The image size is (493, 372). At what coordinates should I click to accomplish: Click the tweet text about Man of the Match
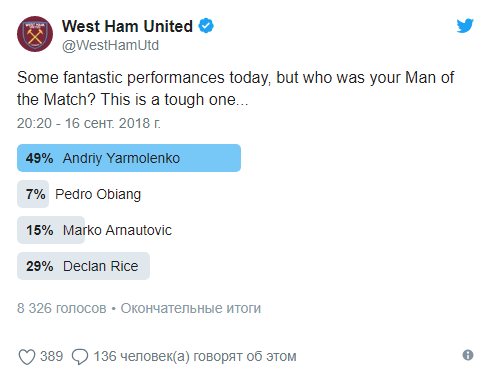235,88
